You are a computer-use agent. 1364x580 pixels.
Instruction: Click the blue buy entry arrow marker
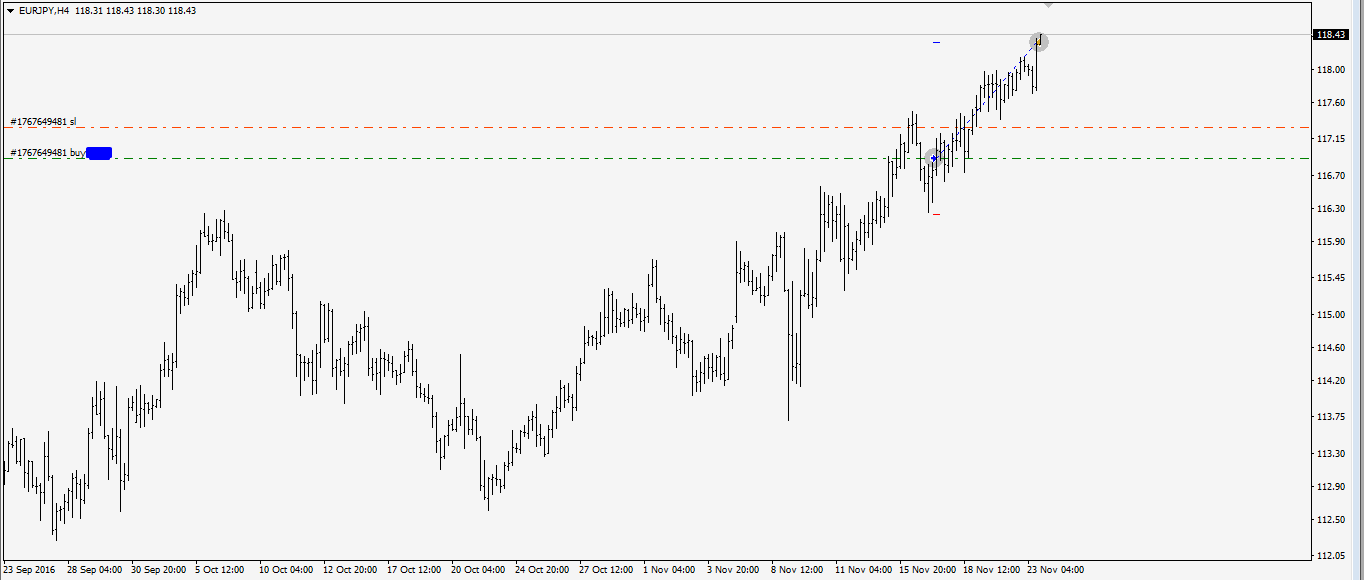pyautogui.click(x=934, y=158)
